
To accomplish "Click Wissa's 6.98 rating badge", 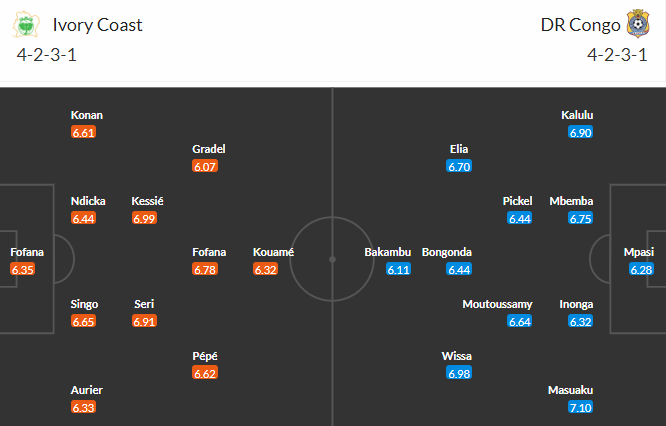I will click(x=459, y=373).
